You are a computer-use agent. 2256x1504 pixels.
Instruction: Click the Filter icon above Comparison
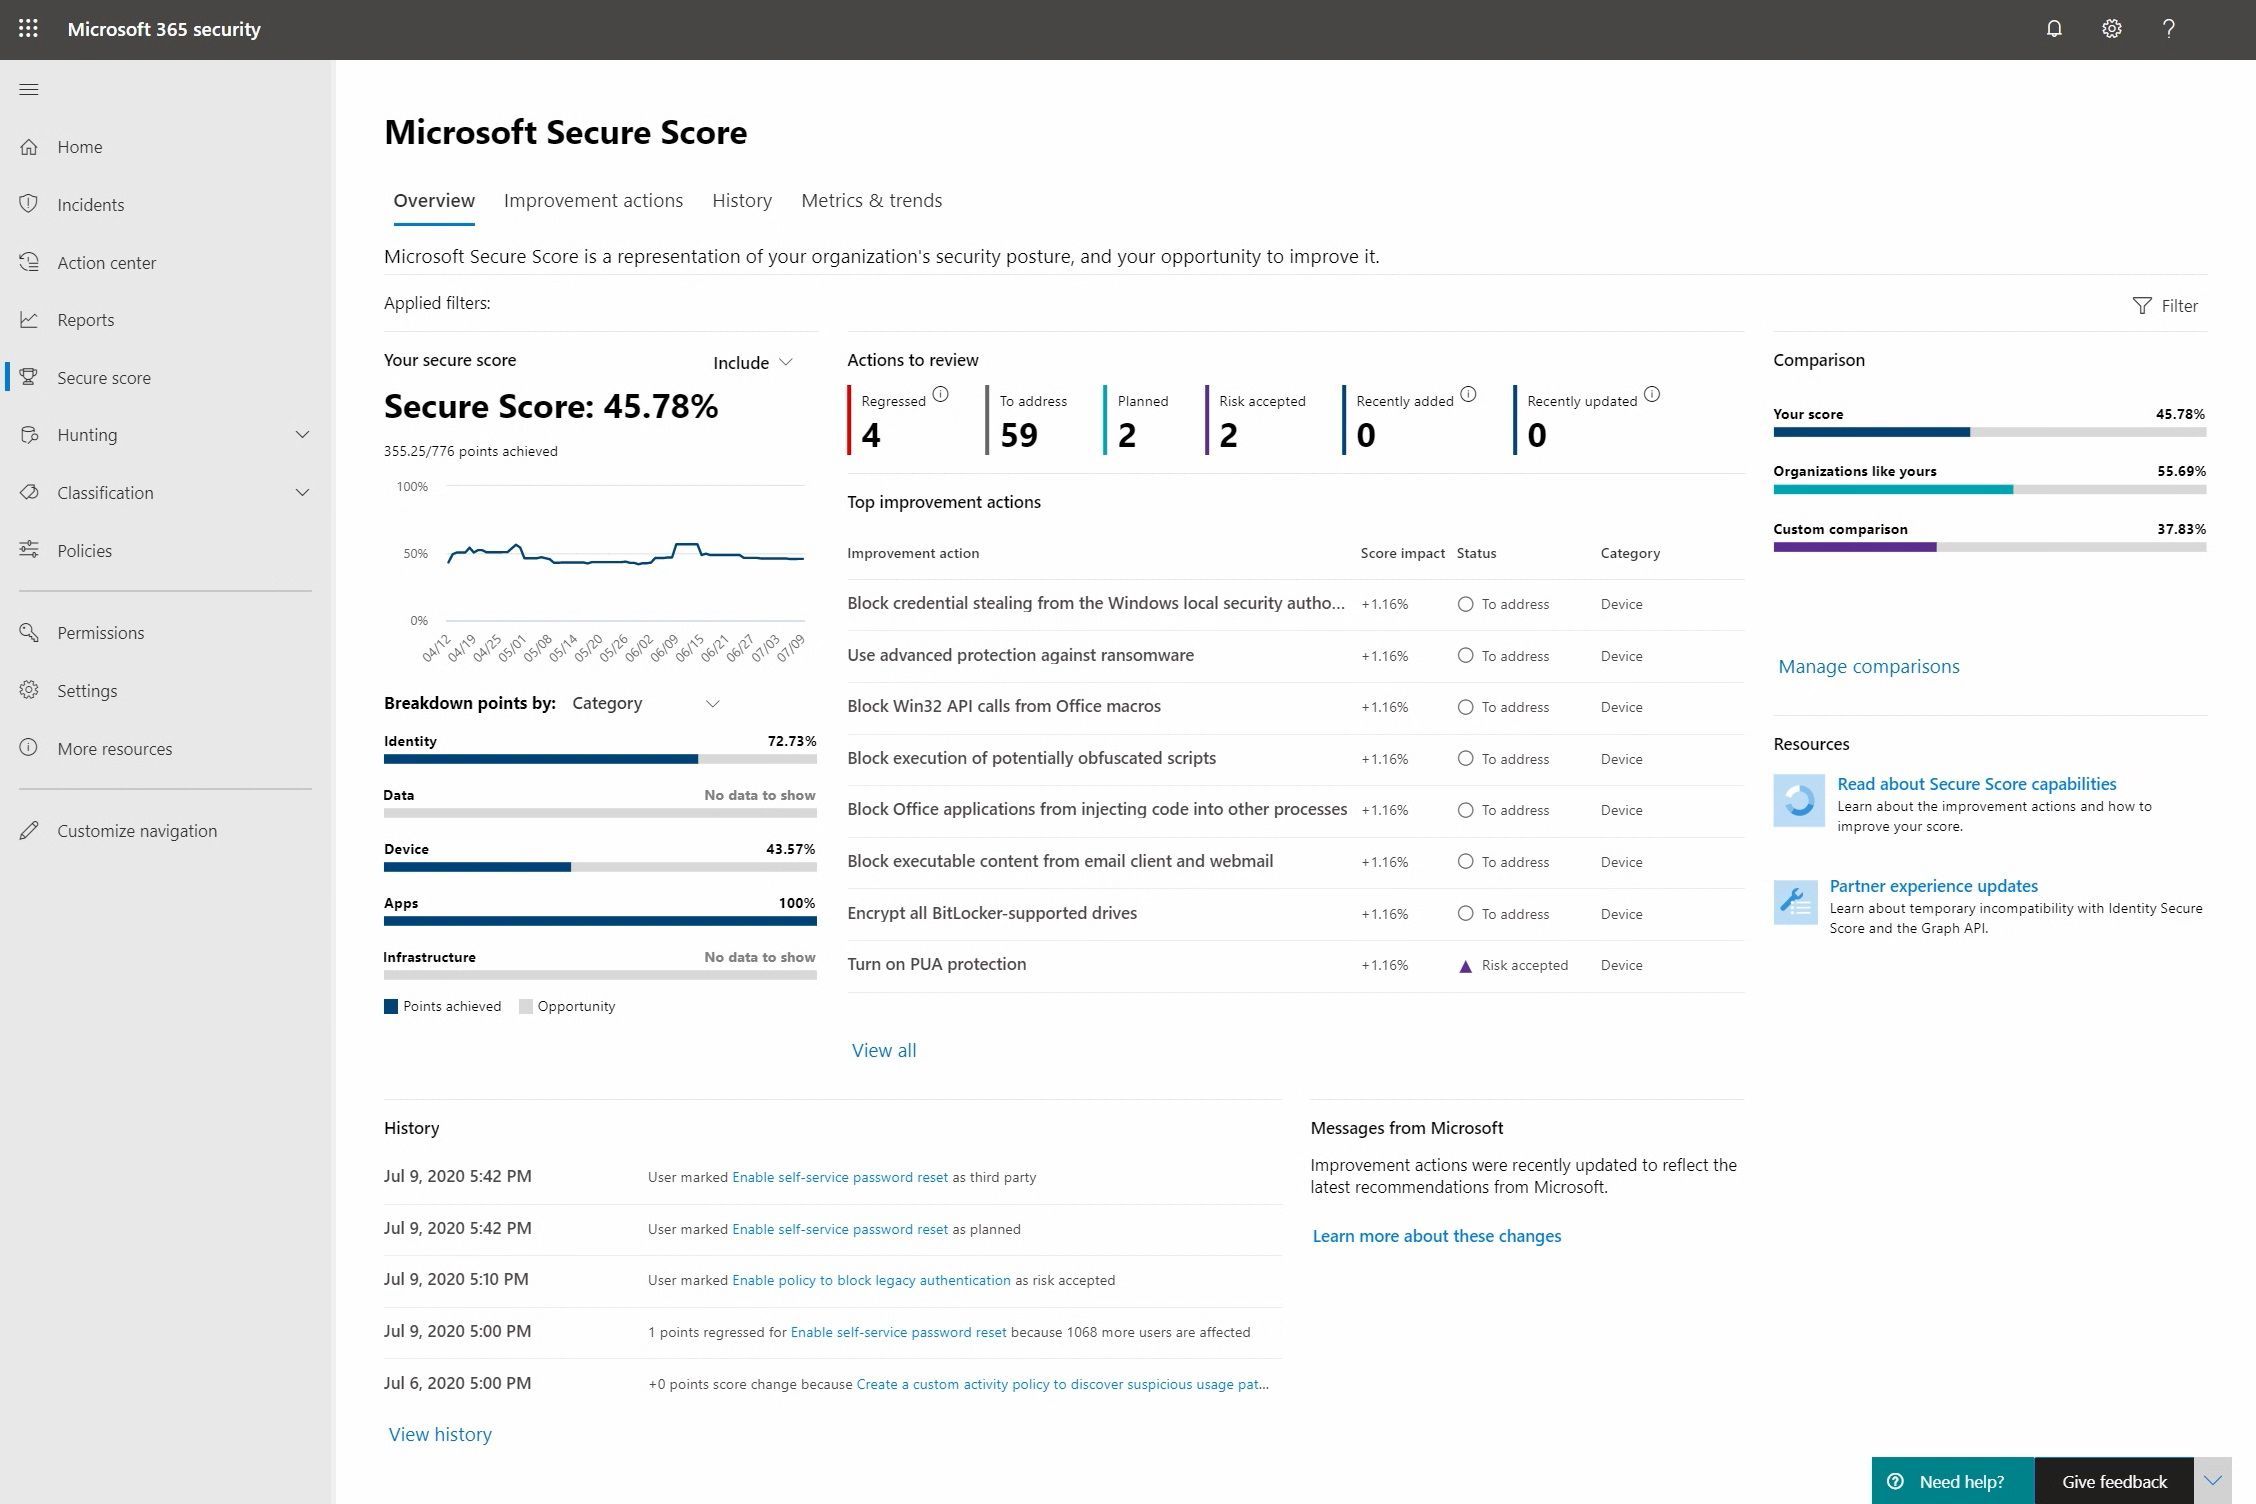click(x=2166, y=305)
